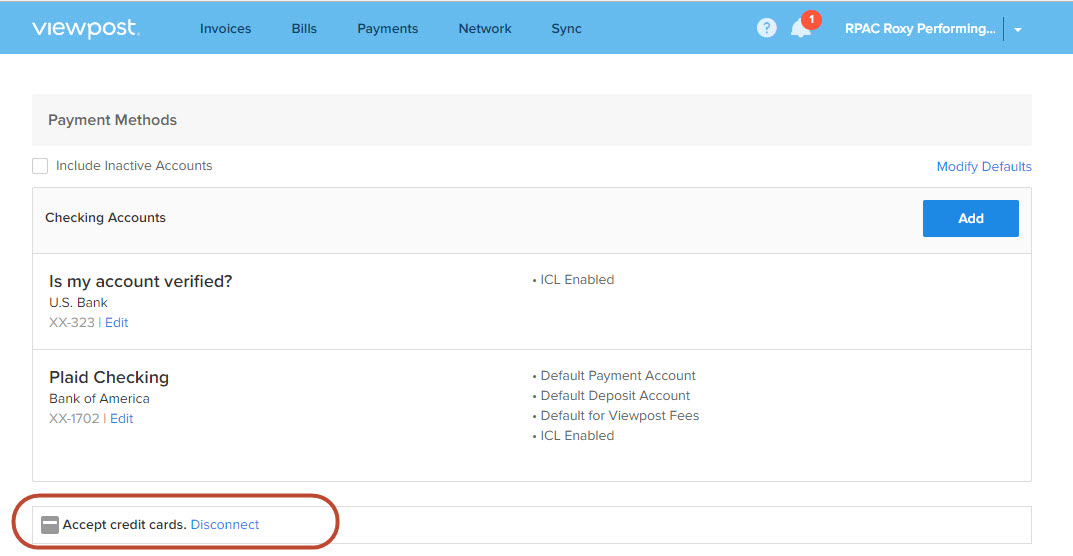Click the Viewpost logo
The height and width of the screenshot is (556, 1073).
pos(86,29)
